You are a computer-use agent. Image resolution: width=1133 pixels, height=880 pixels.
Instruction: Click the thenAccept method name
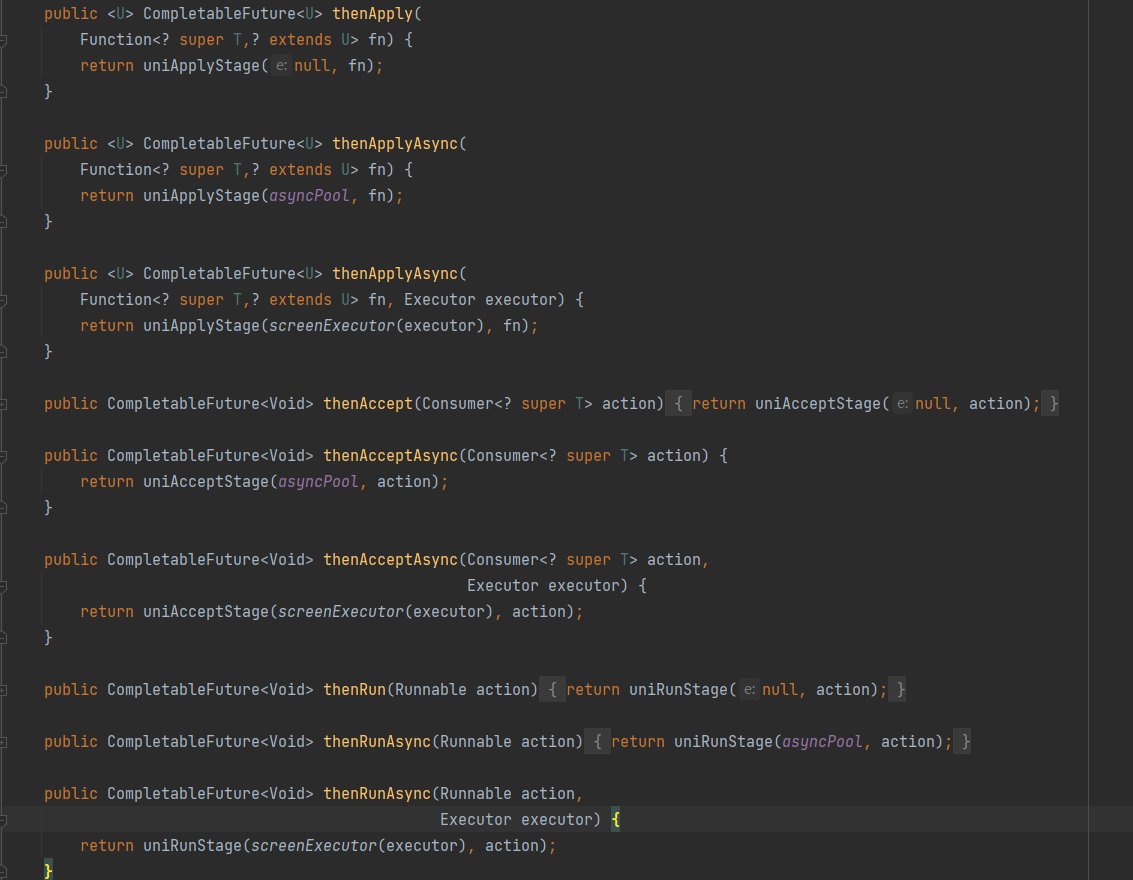pyautogui.click(x=368, y=404)
